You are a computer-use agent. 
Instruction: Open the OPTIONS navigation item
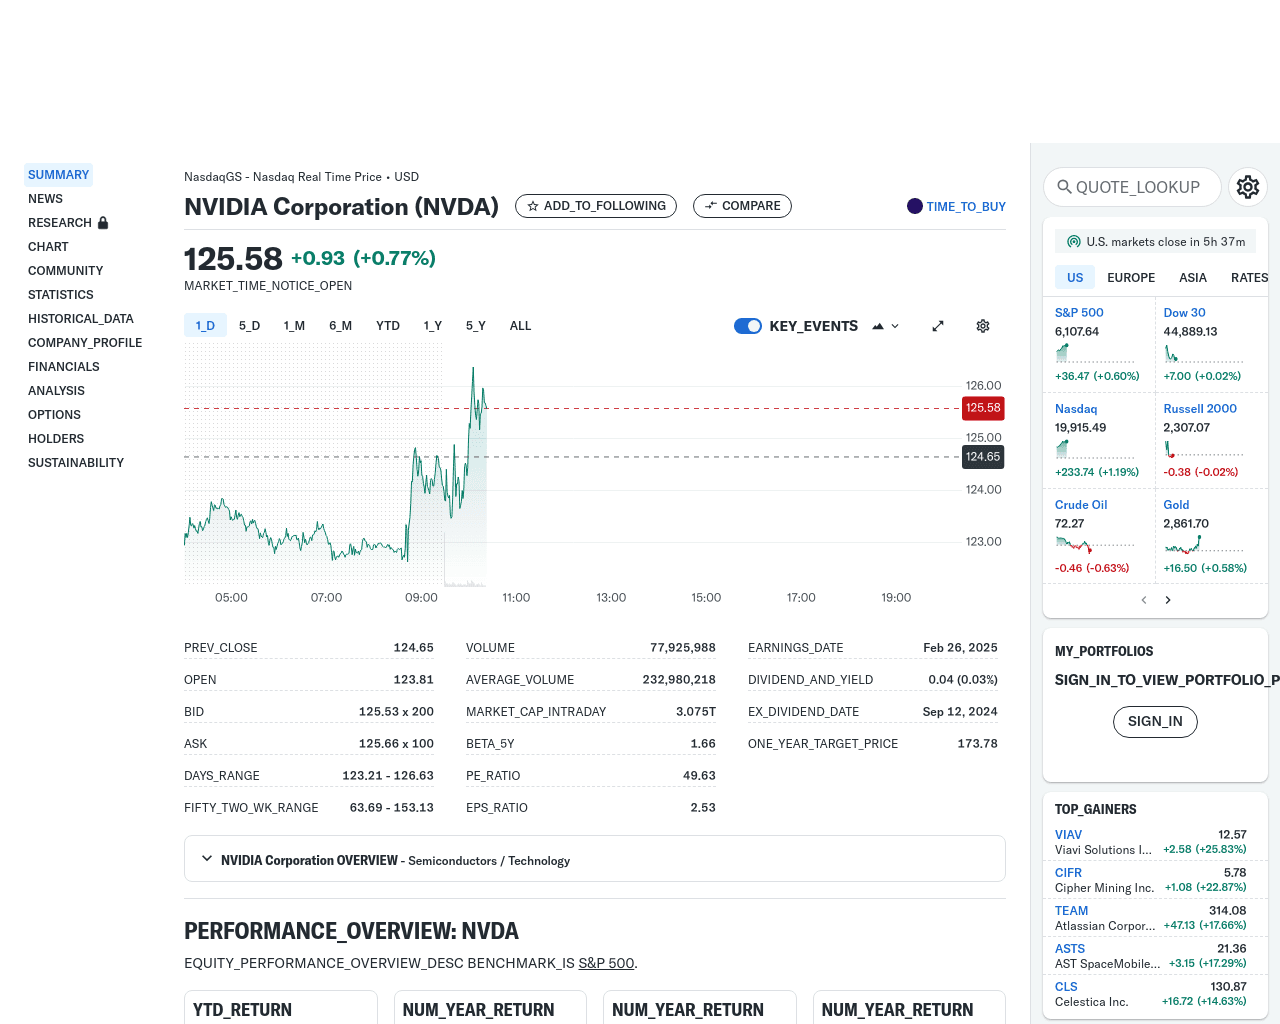click(54, 415)
